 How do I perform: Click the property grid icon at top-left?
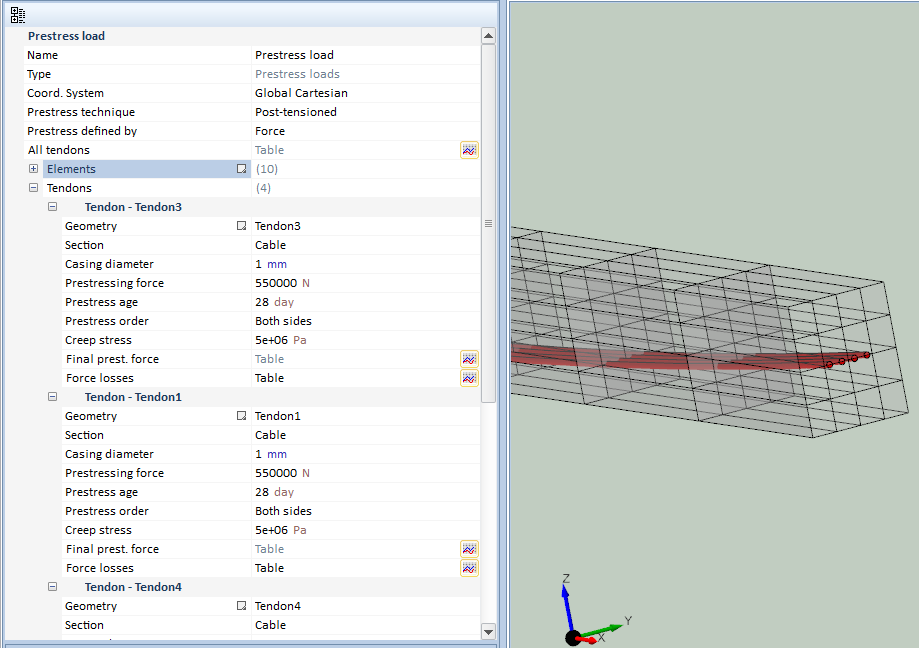(x=17, y=14)
